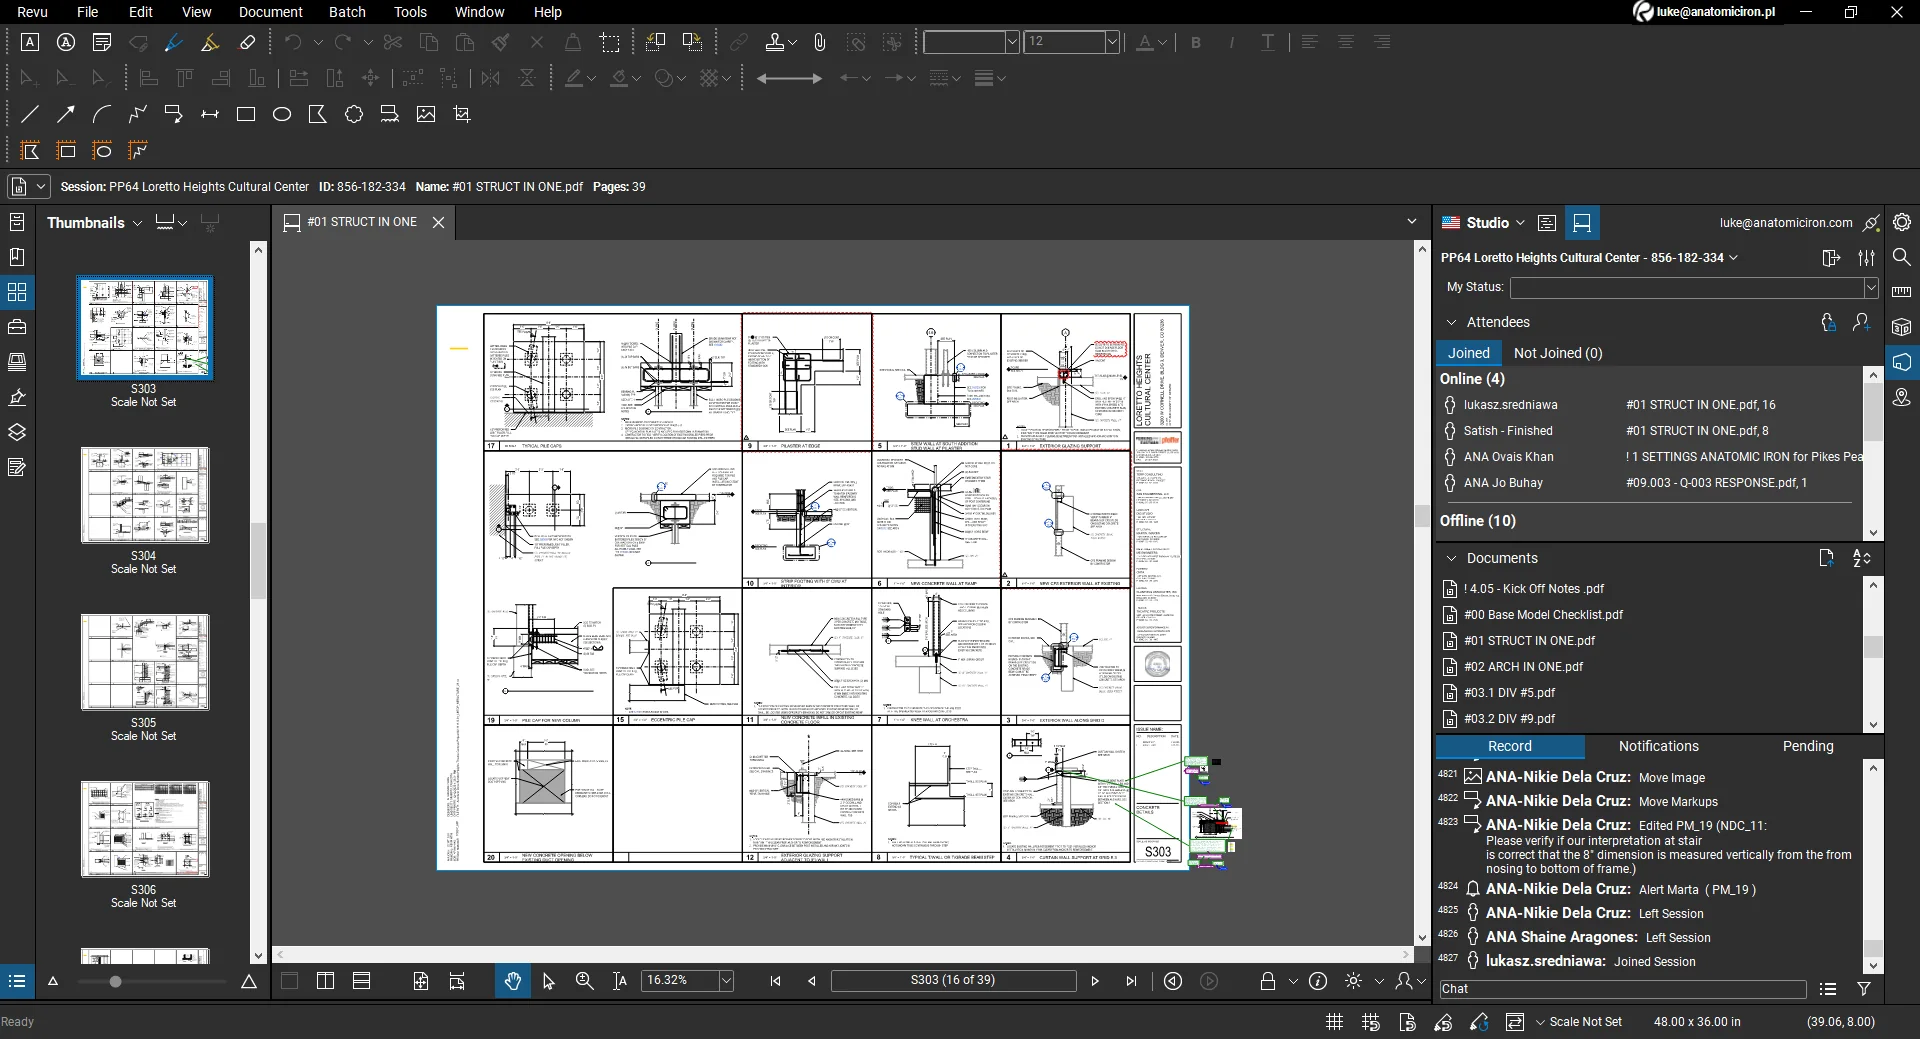Select the Text Box markup tool
The width and height of the screenshot is (1920, 1039).
click(30, 42)
